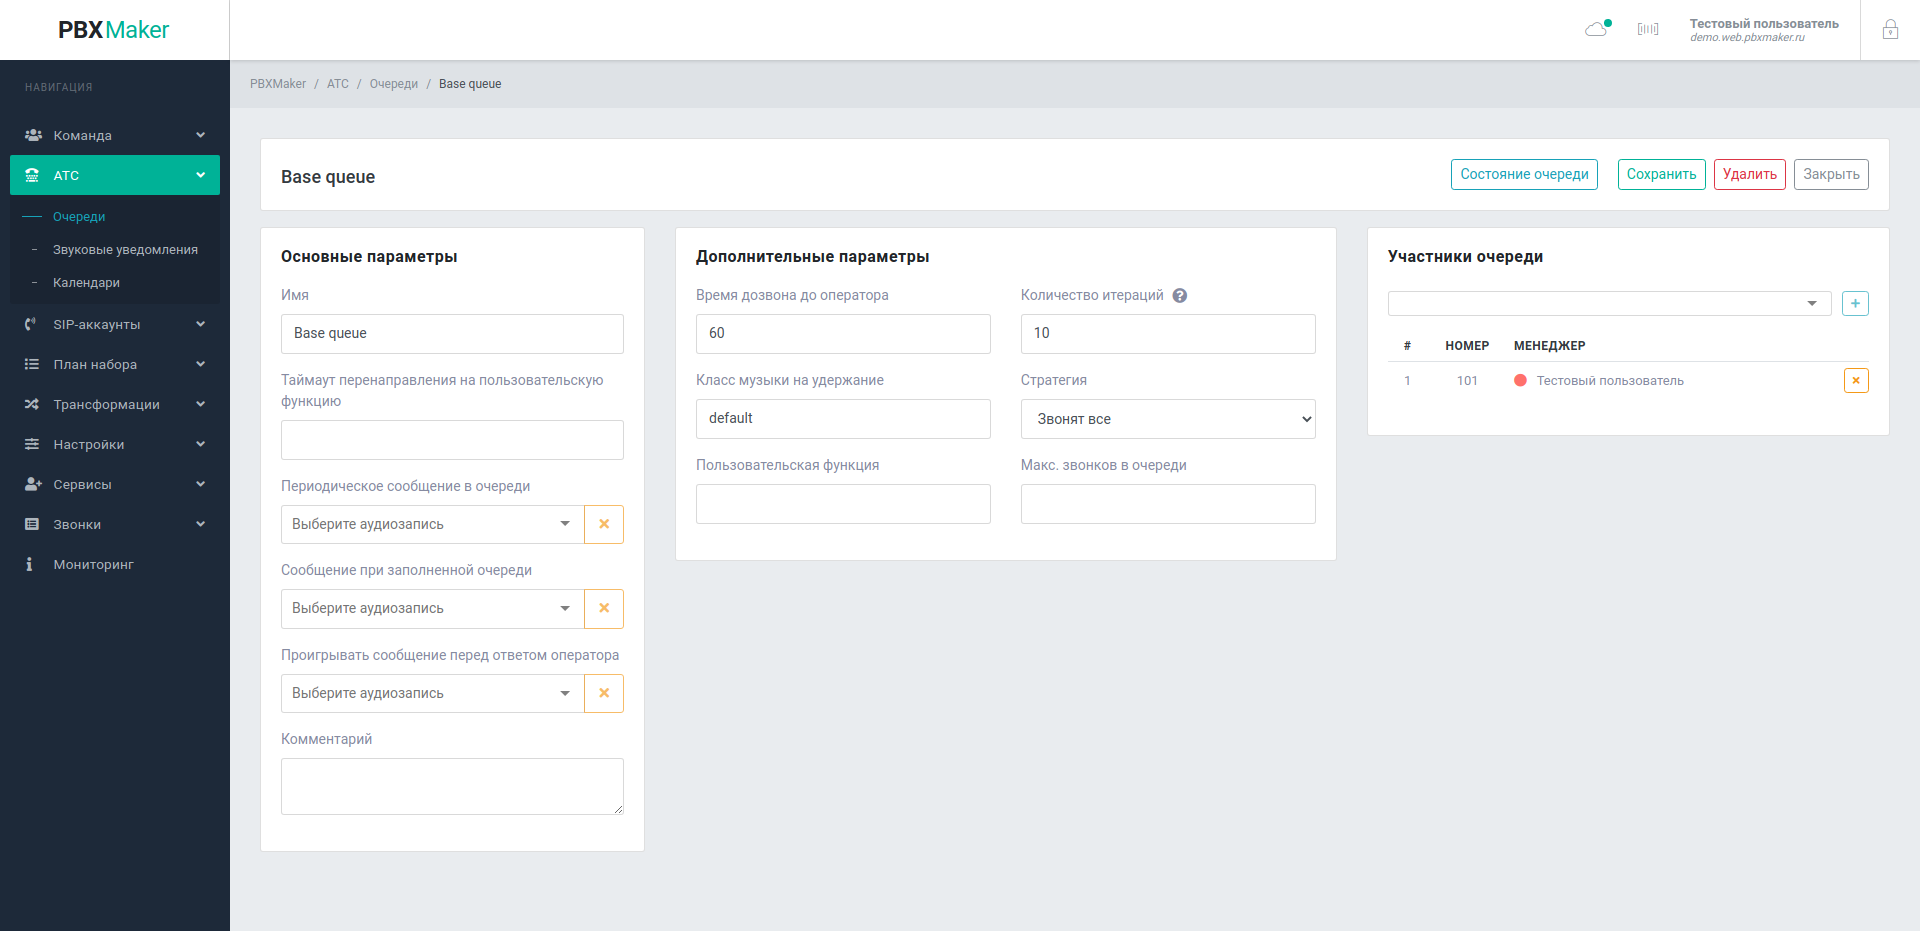The image size is (1920, 931).
Task: Remove Тестовый пользователь from queue members
Action: [1855, 381]
